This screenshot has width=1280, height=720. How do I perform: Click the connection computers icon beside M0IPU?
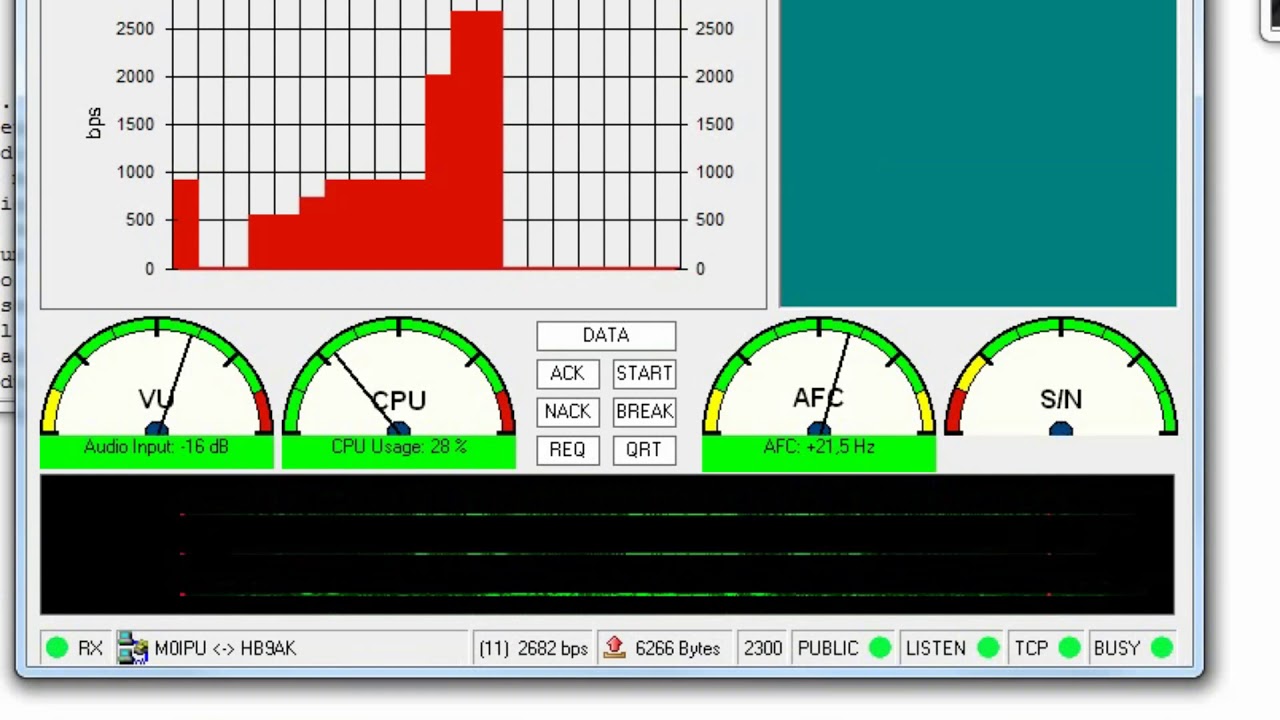(x=132, y=648)
